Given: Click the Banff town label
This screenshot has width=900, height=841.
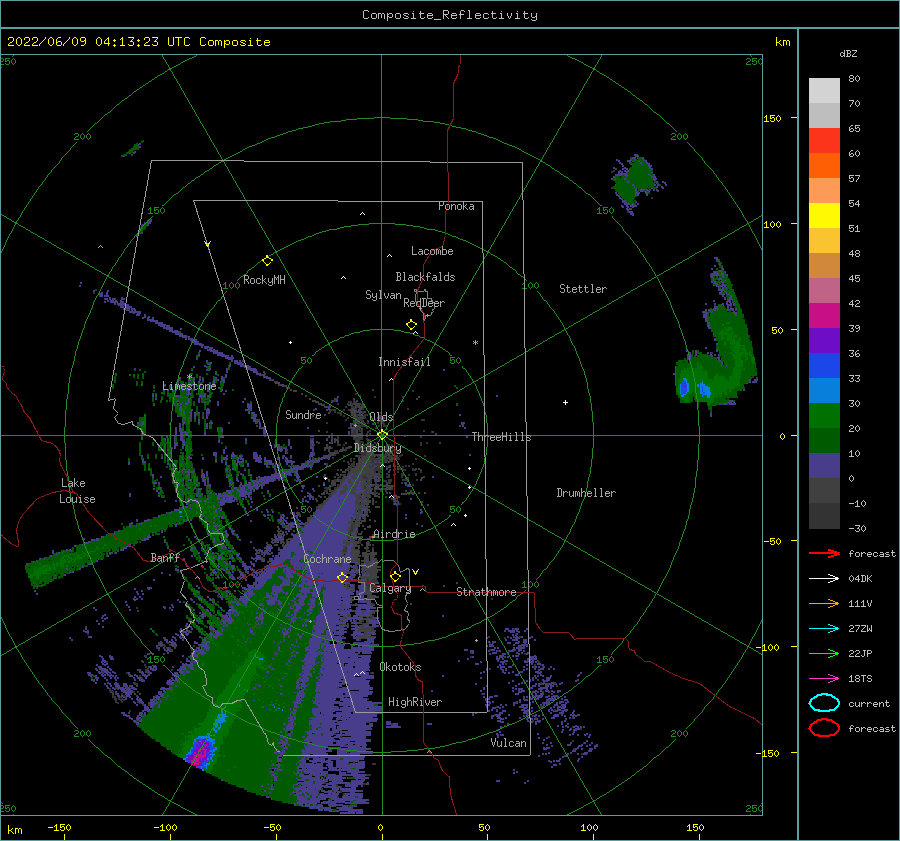Looking at the screenshot, I should click(165, 557).
